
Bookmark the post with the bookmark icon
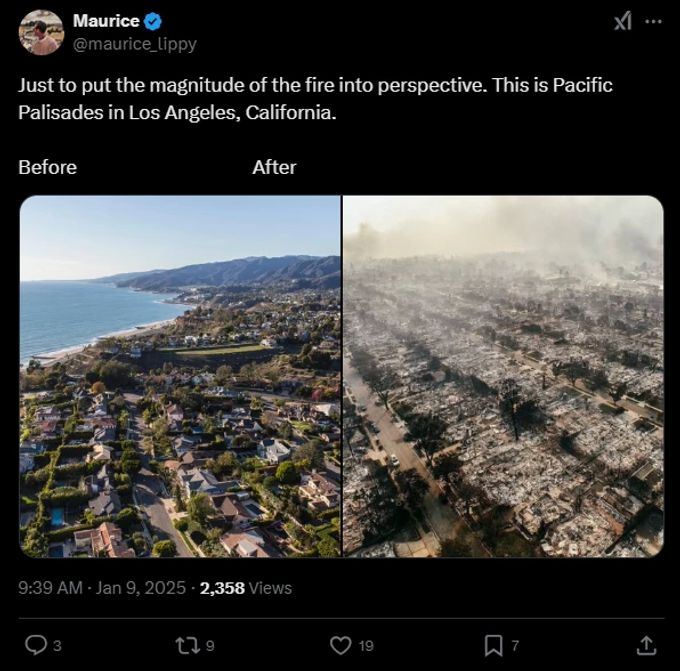(x=494, y=645)
